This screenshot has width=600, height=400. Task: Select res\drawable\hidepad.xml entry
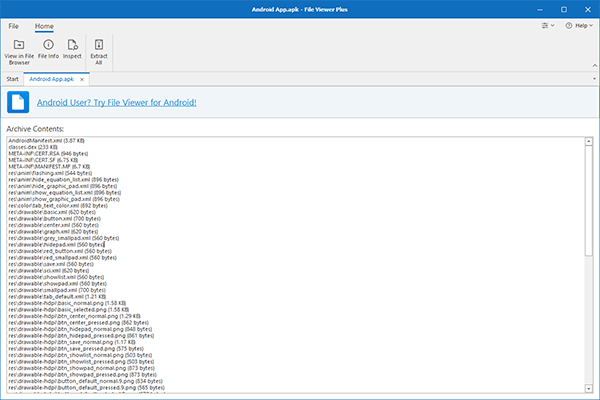click(56, 245)
